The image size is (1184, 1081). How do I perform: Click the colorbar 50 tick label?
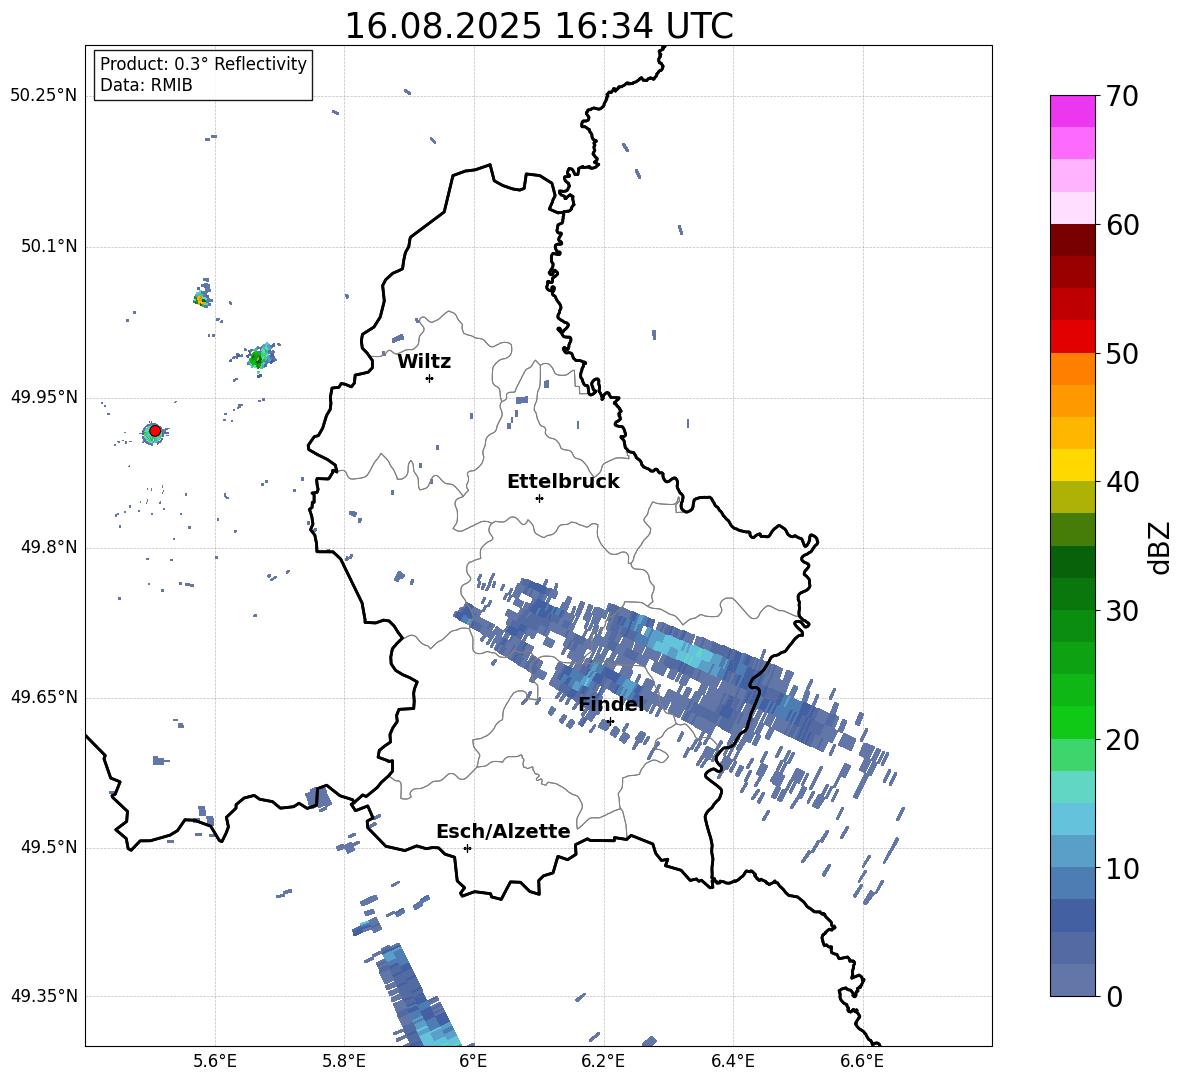pyautogui.click(x=1122, y=353)
